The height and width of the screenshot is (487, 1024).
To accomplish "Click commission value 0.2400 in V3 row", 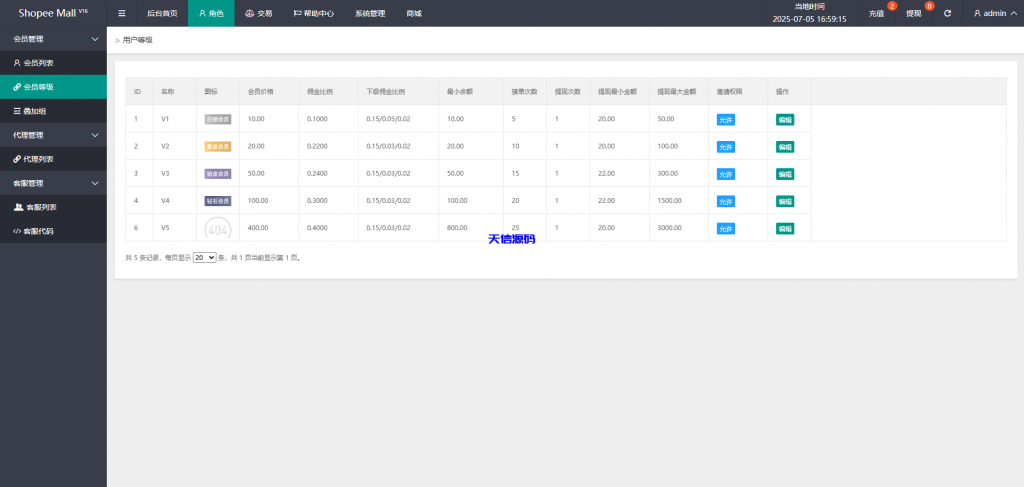I will click(x=318, y=174).
